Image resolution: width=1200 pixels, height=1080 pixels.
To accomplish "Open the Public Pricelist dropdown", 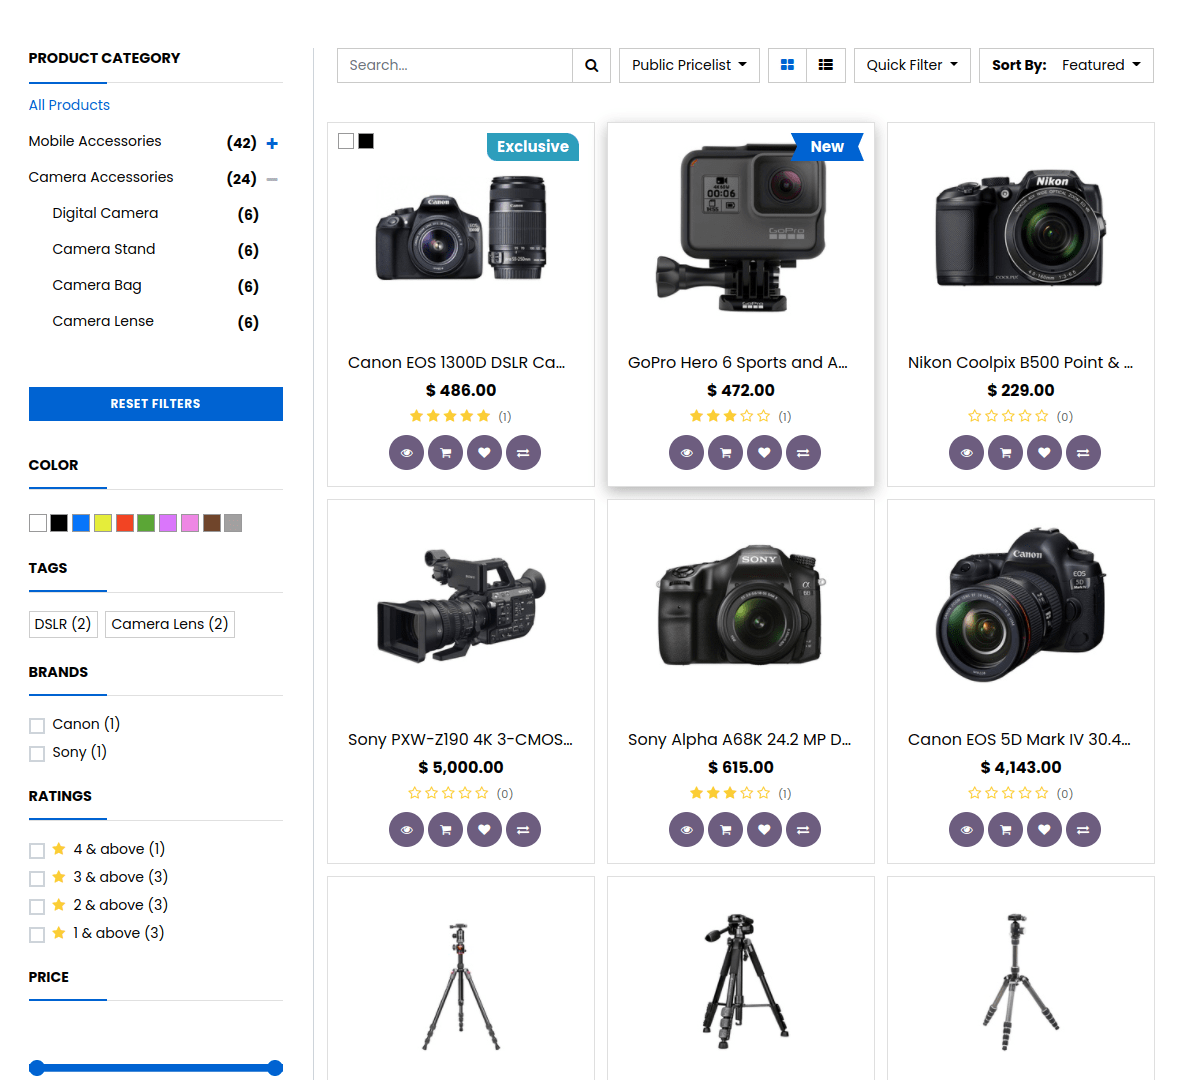I will (x=689, y=65).
